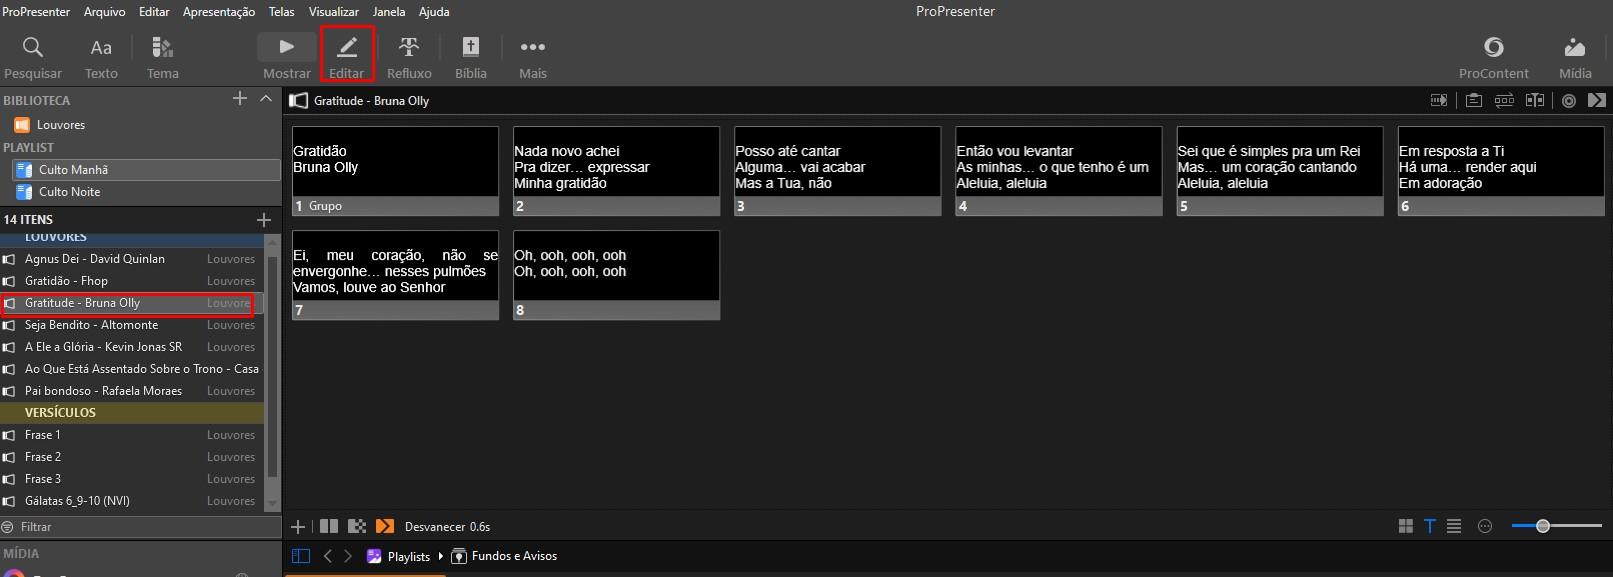Switch to grid view of slides

coord(1406,526)
